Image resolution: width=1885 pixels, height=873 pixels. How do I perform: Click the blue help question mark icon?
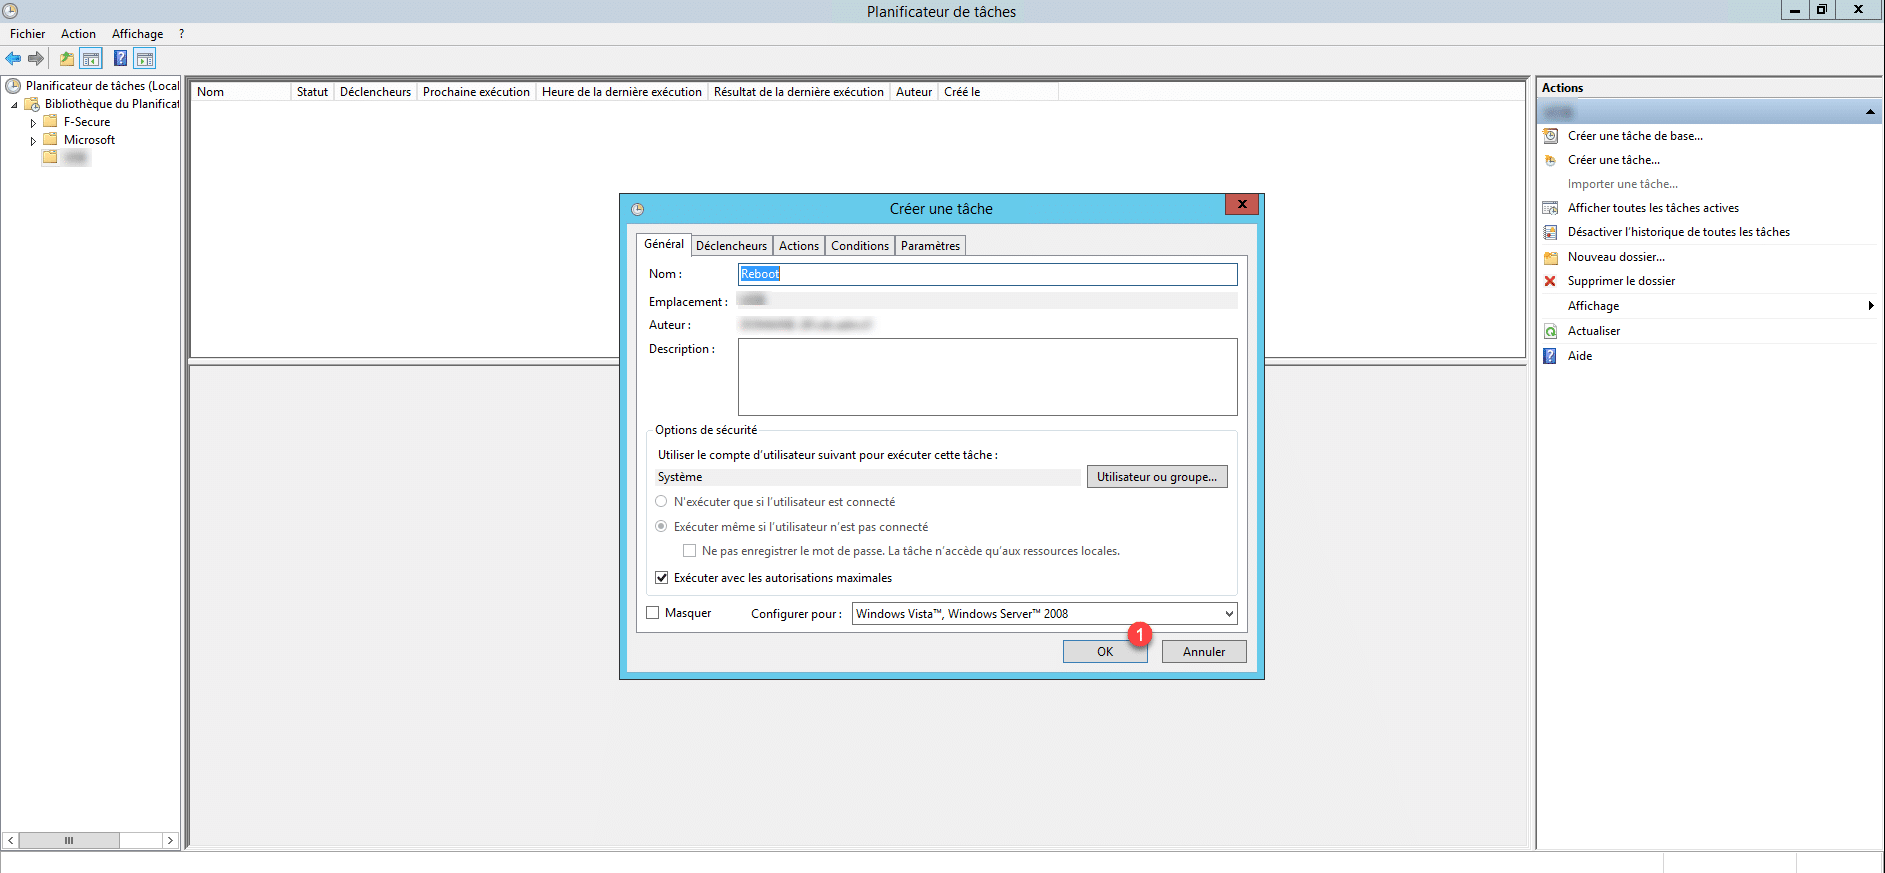[x=120, y=59]
